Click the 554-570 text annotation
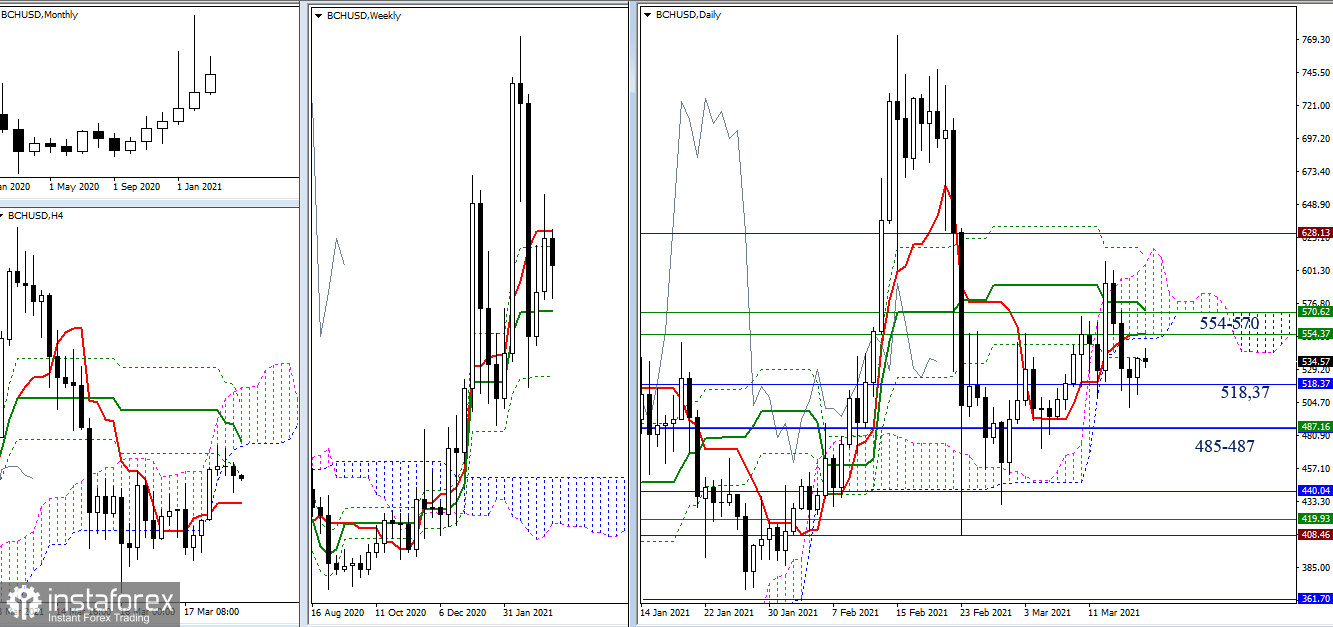Screen dimensions: 1333x627 point(1229,324)
